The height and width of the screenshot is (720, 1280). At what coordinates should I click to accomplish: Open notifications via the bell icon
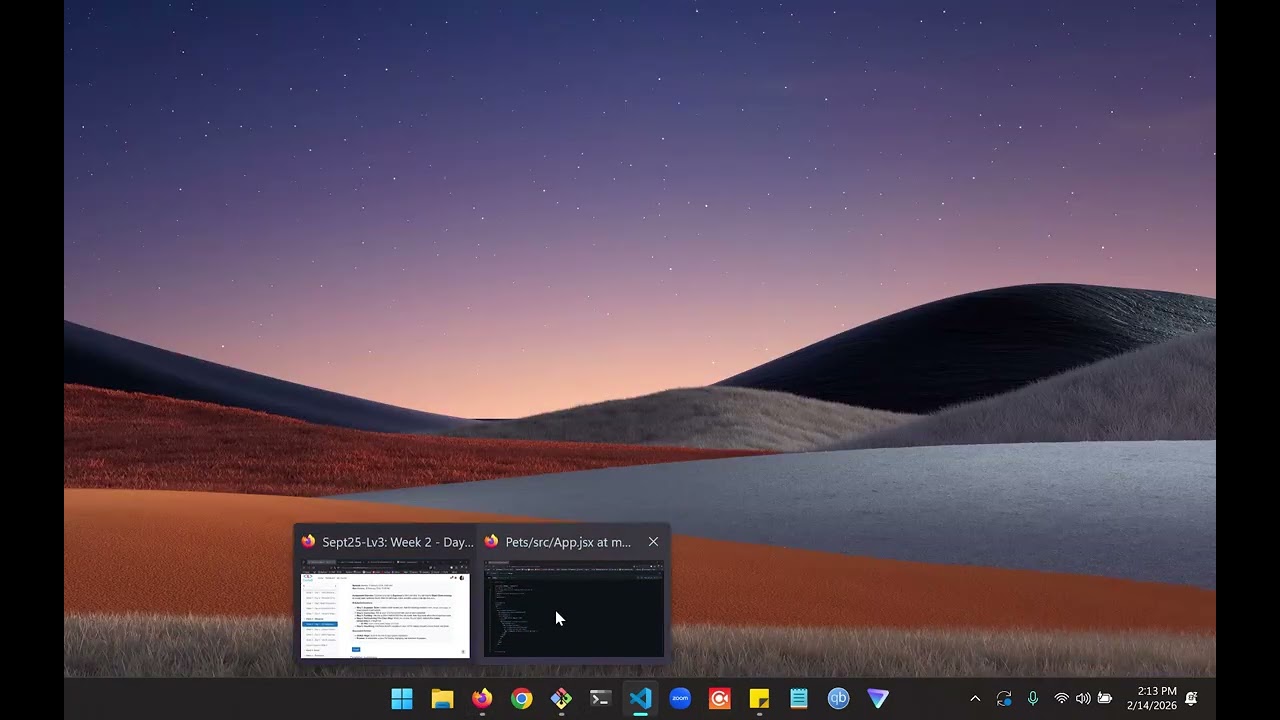1191,699
